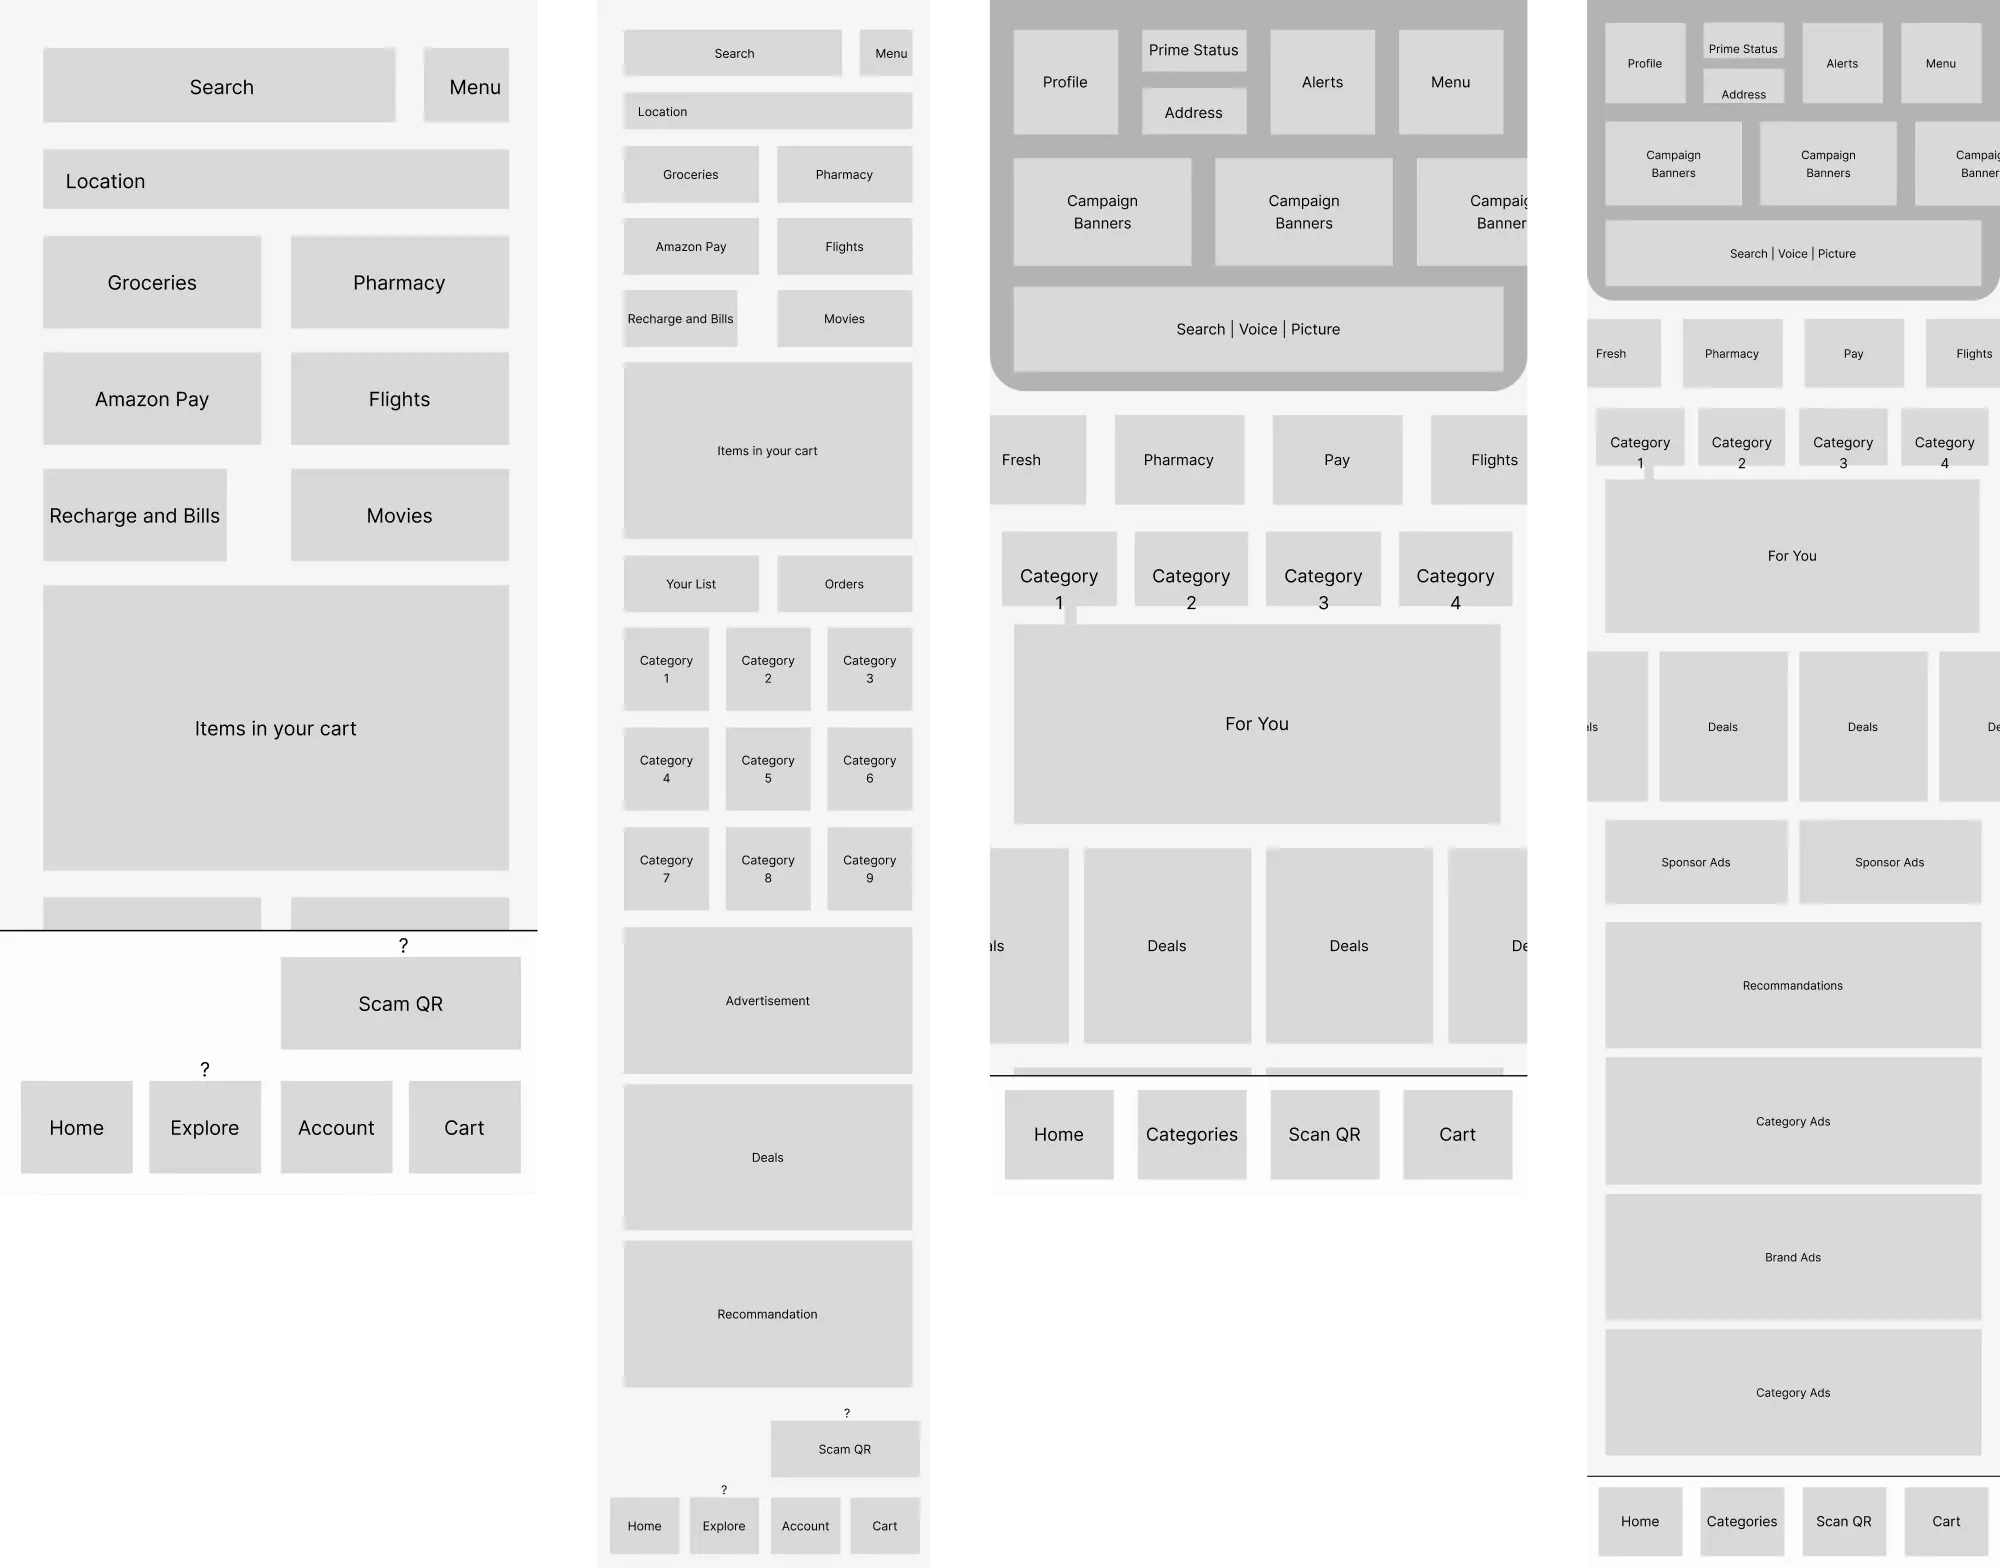Select the Categories tab in navigation
This screenshot has height=1568, width=2000.
tap(1192, 1135)
